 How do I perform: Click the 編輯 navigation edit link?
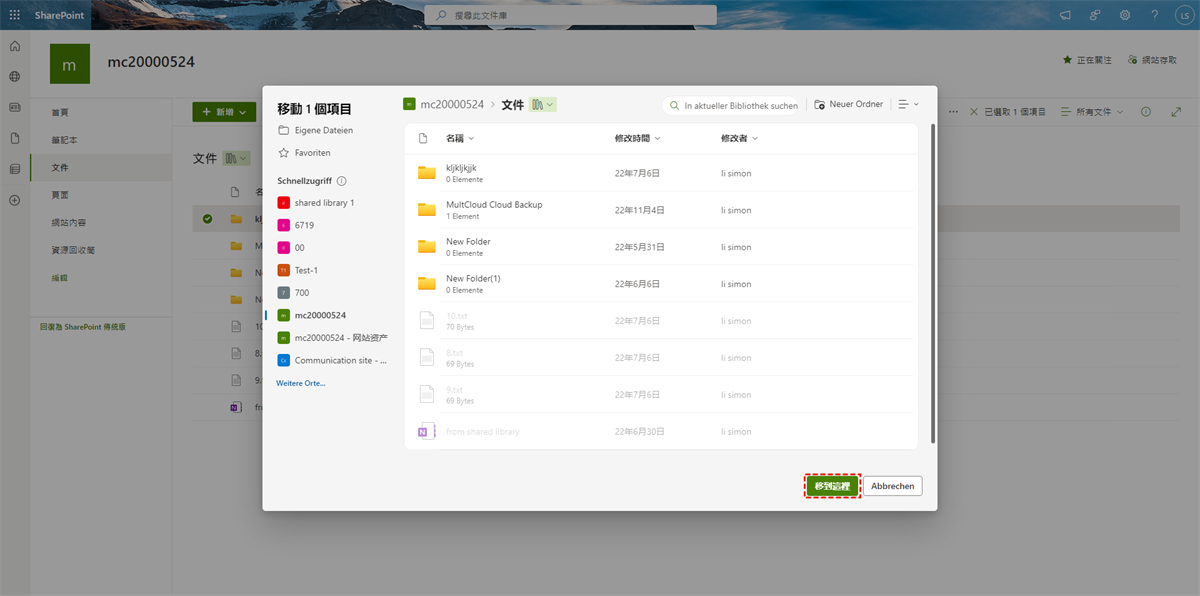click(60, 277)
